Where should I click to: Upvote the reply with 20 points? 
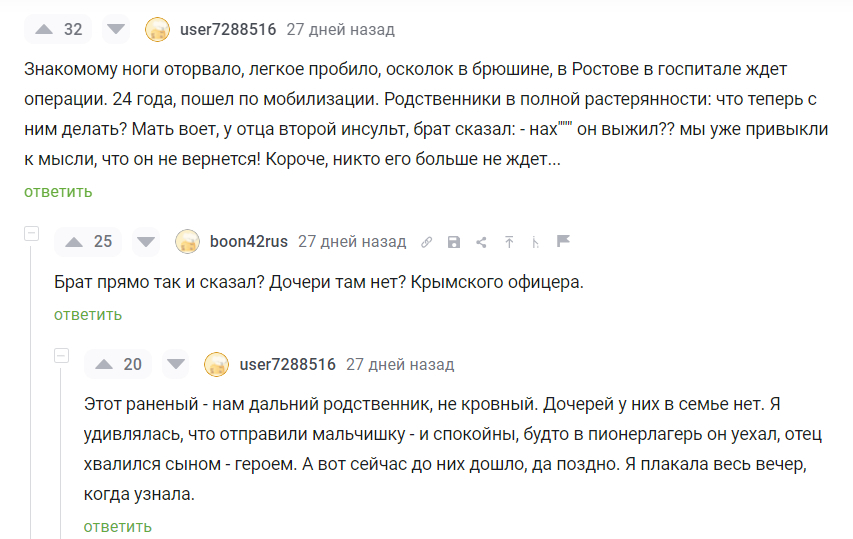click(x=103, y=365)
